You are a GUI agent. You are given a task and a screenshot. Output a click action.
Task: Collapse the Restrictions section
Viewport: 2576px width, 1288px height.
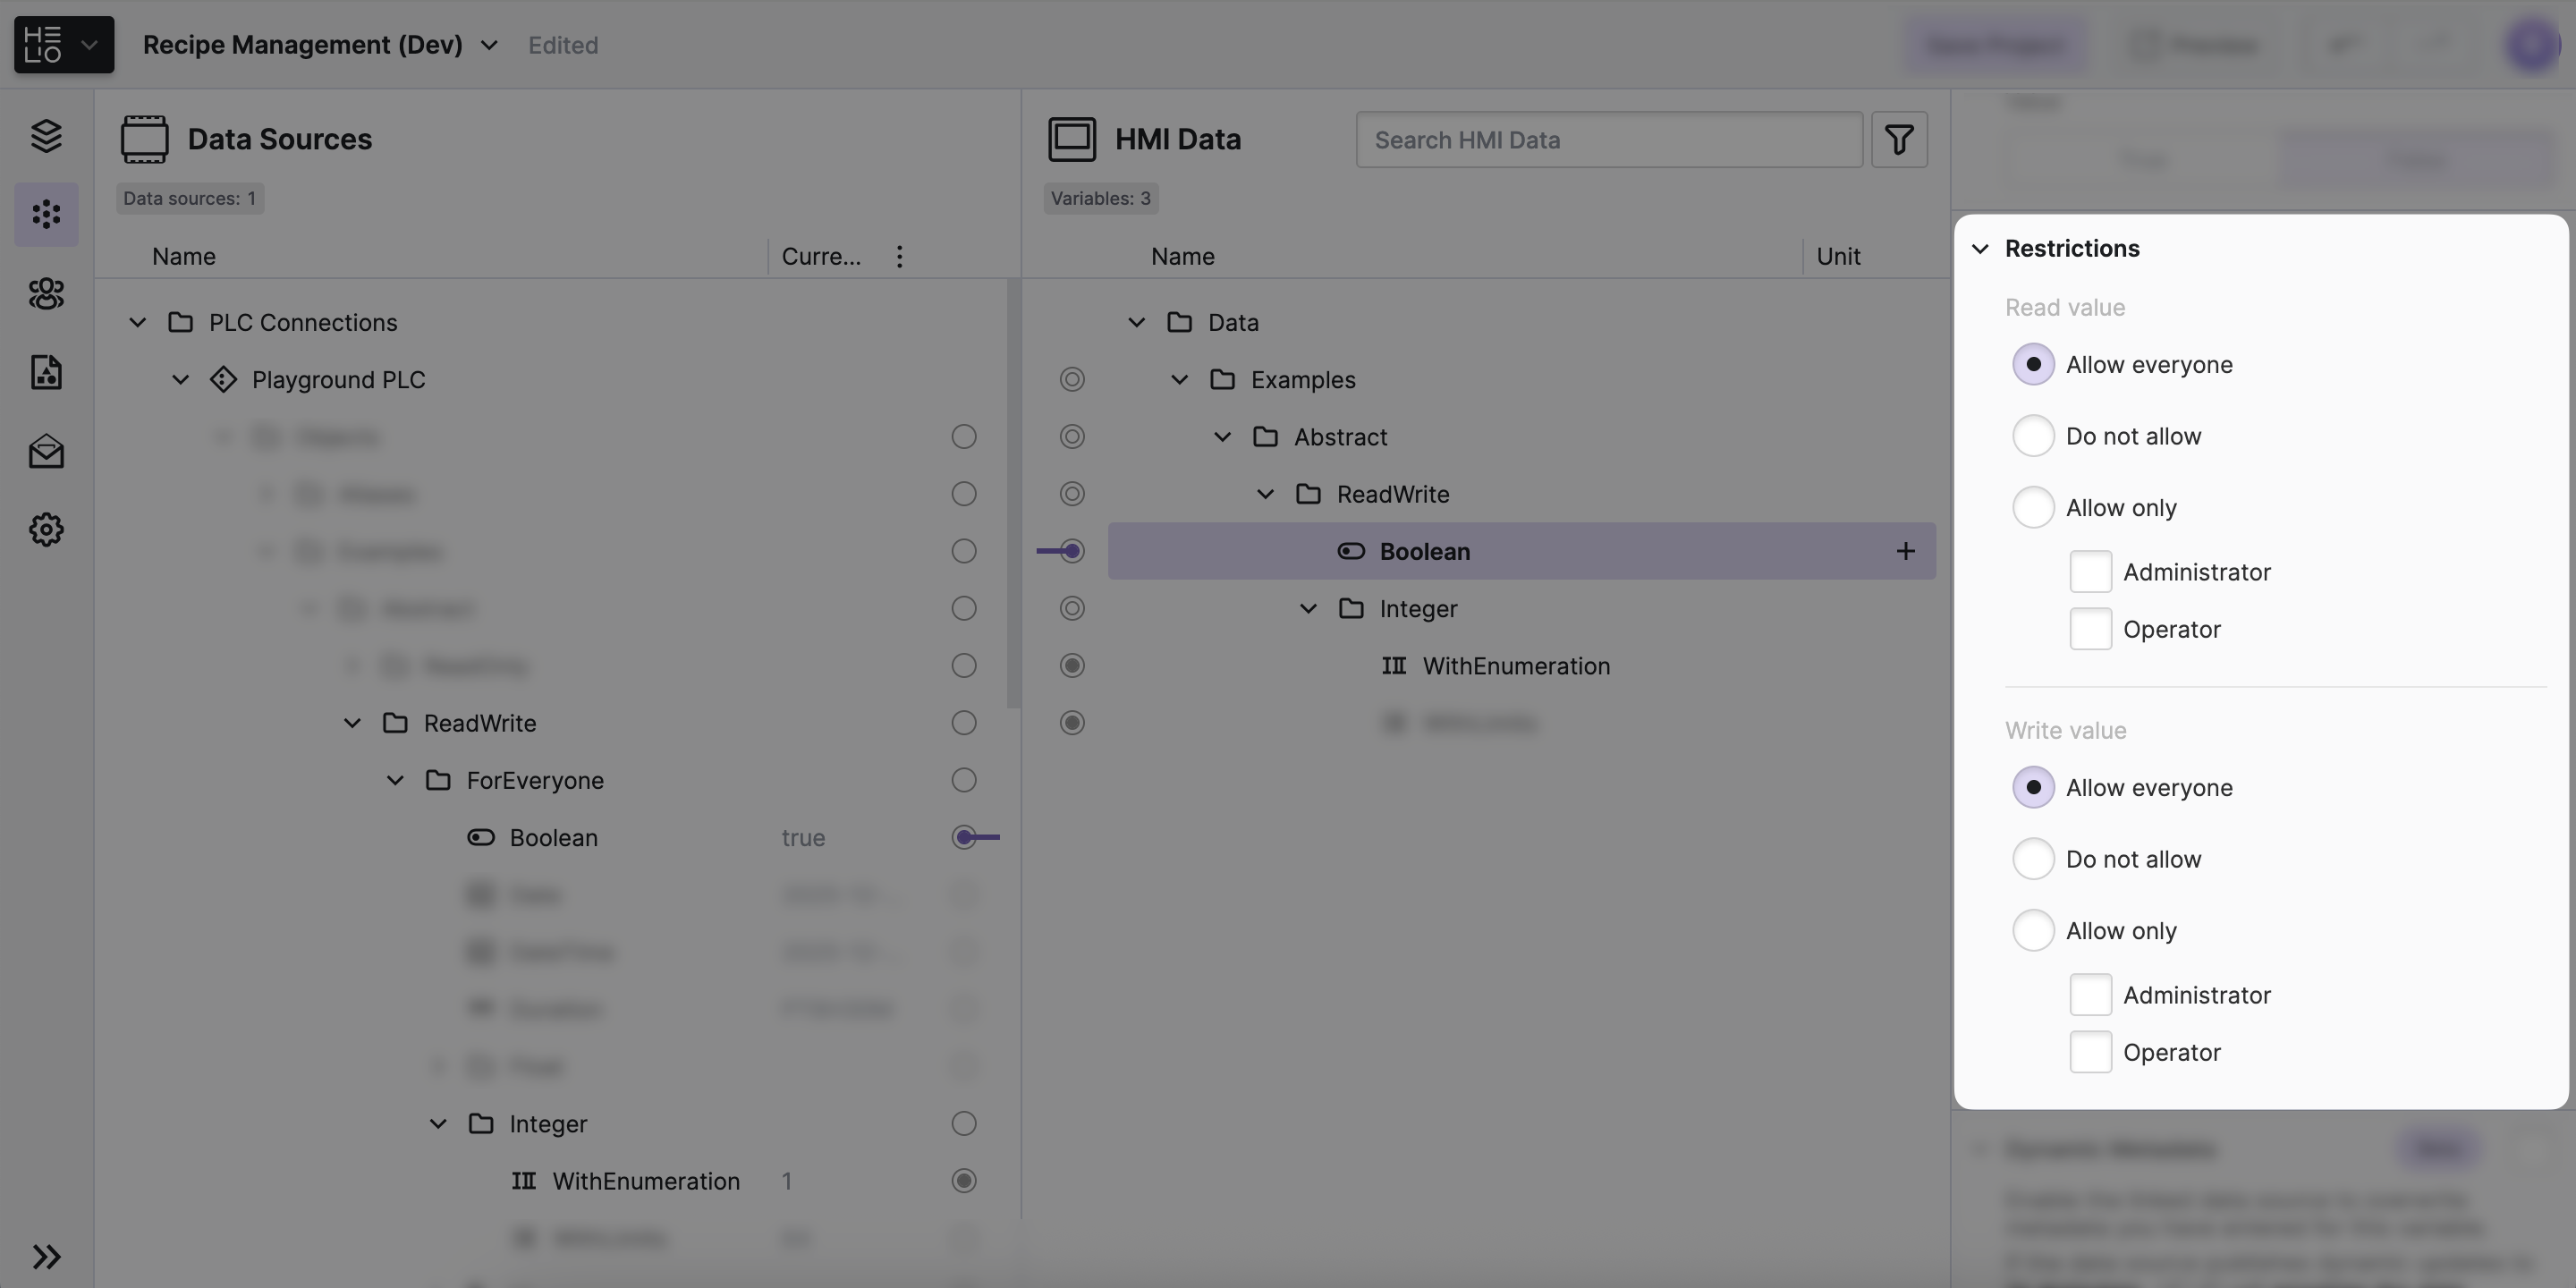[1980, 248]
